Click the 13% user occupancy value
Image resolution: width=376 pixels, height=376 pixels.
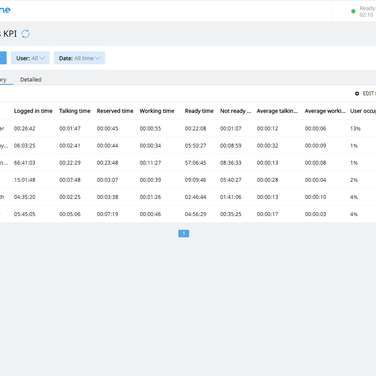tap(355, 128)
